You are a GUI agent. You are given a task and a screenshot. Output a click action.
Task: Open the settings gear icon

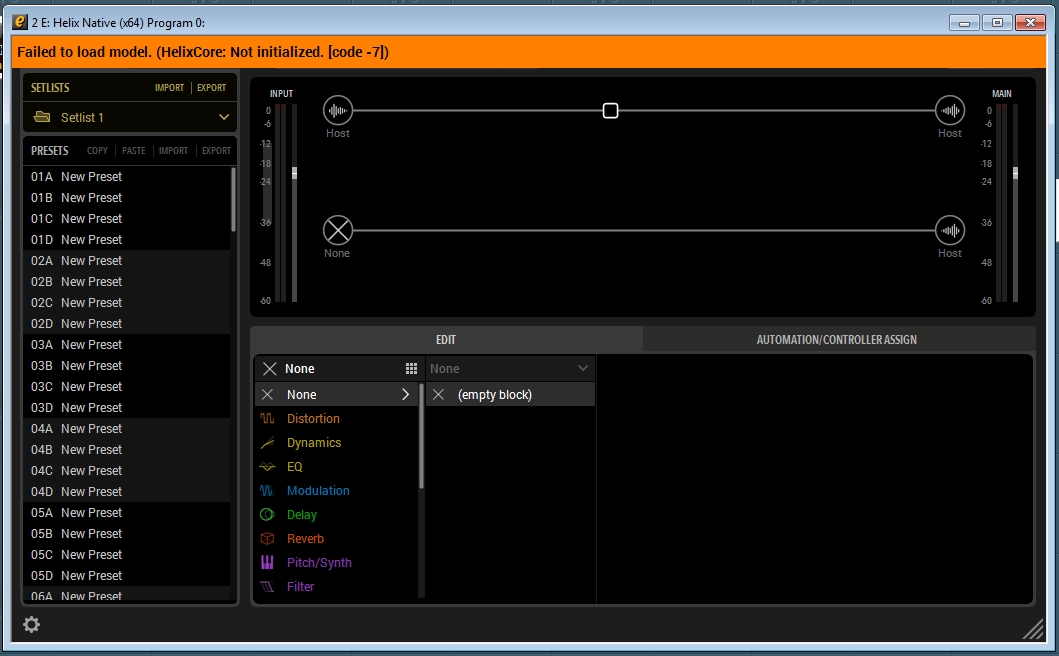pos(31,624)
